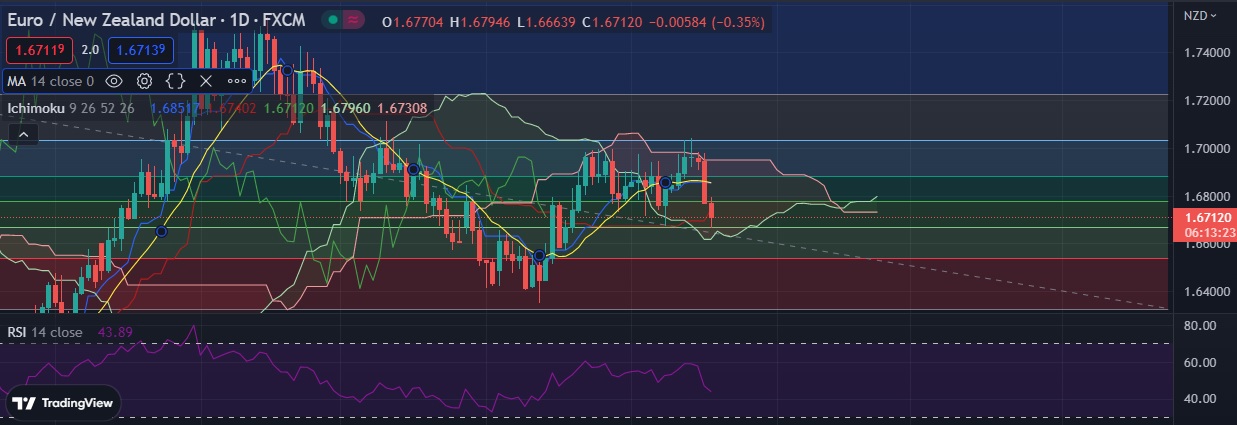Hide the MA indicator using eye icon
This screenshot has width=1237, height=425.
click(114, 81)
